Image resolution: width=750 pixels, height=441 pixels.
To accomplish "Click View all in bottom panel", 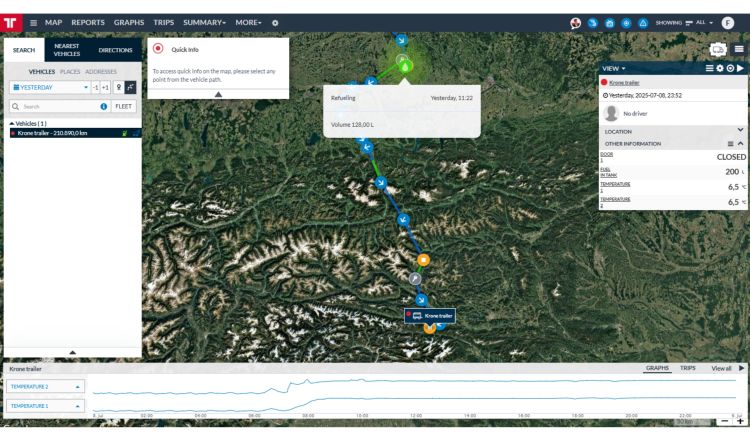I will (721, 368).
